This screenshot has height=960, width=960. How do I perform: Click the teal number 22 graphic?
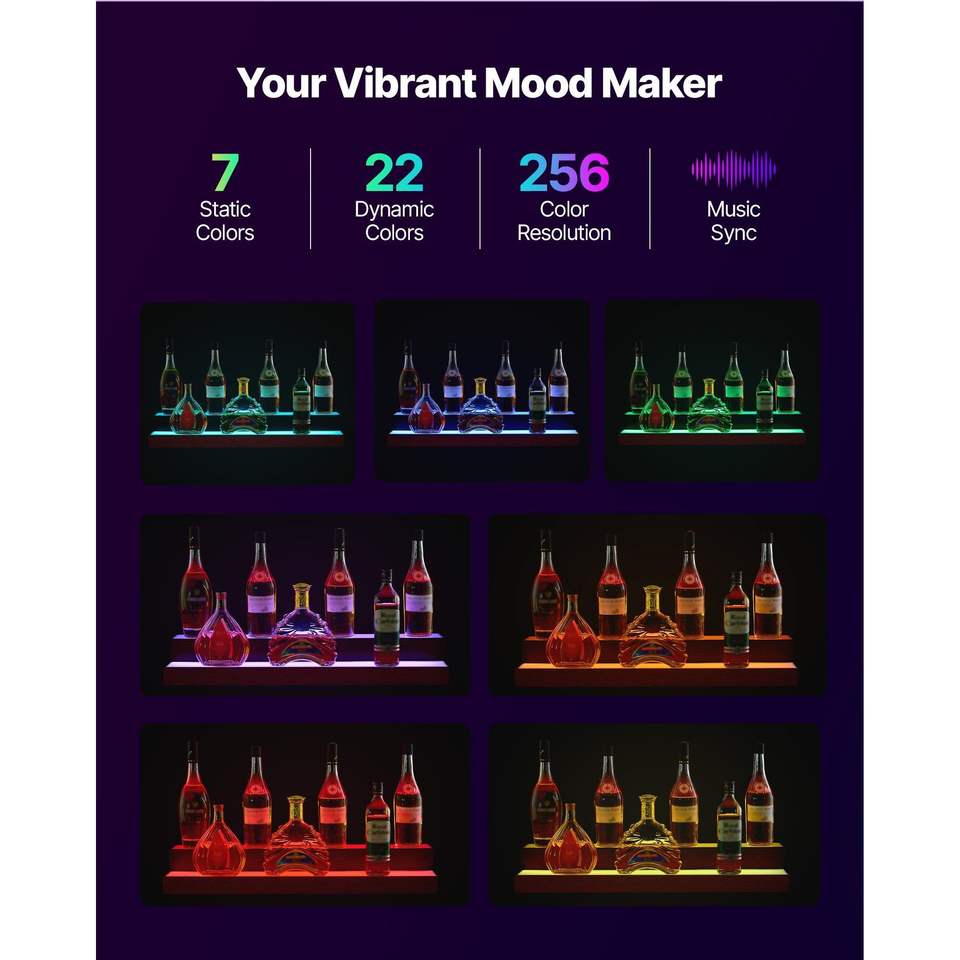tap(394, 172)
